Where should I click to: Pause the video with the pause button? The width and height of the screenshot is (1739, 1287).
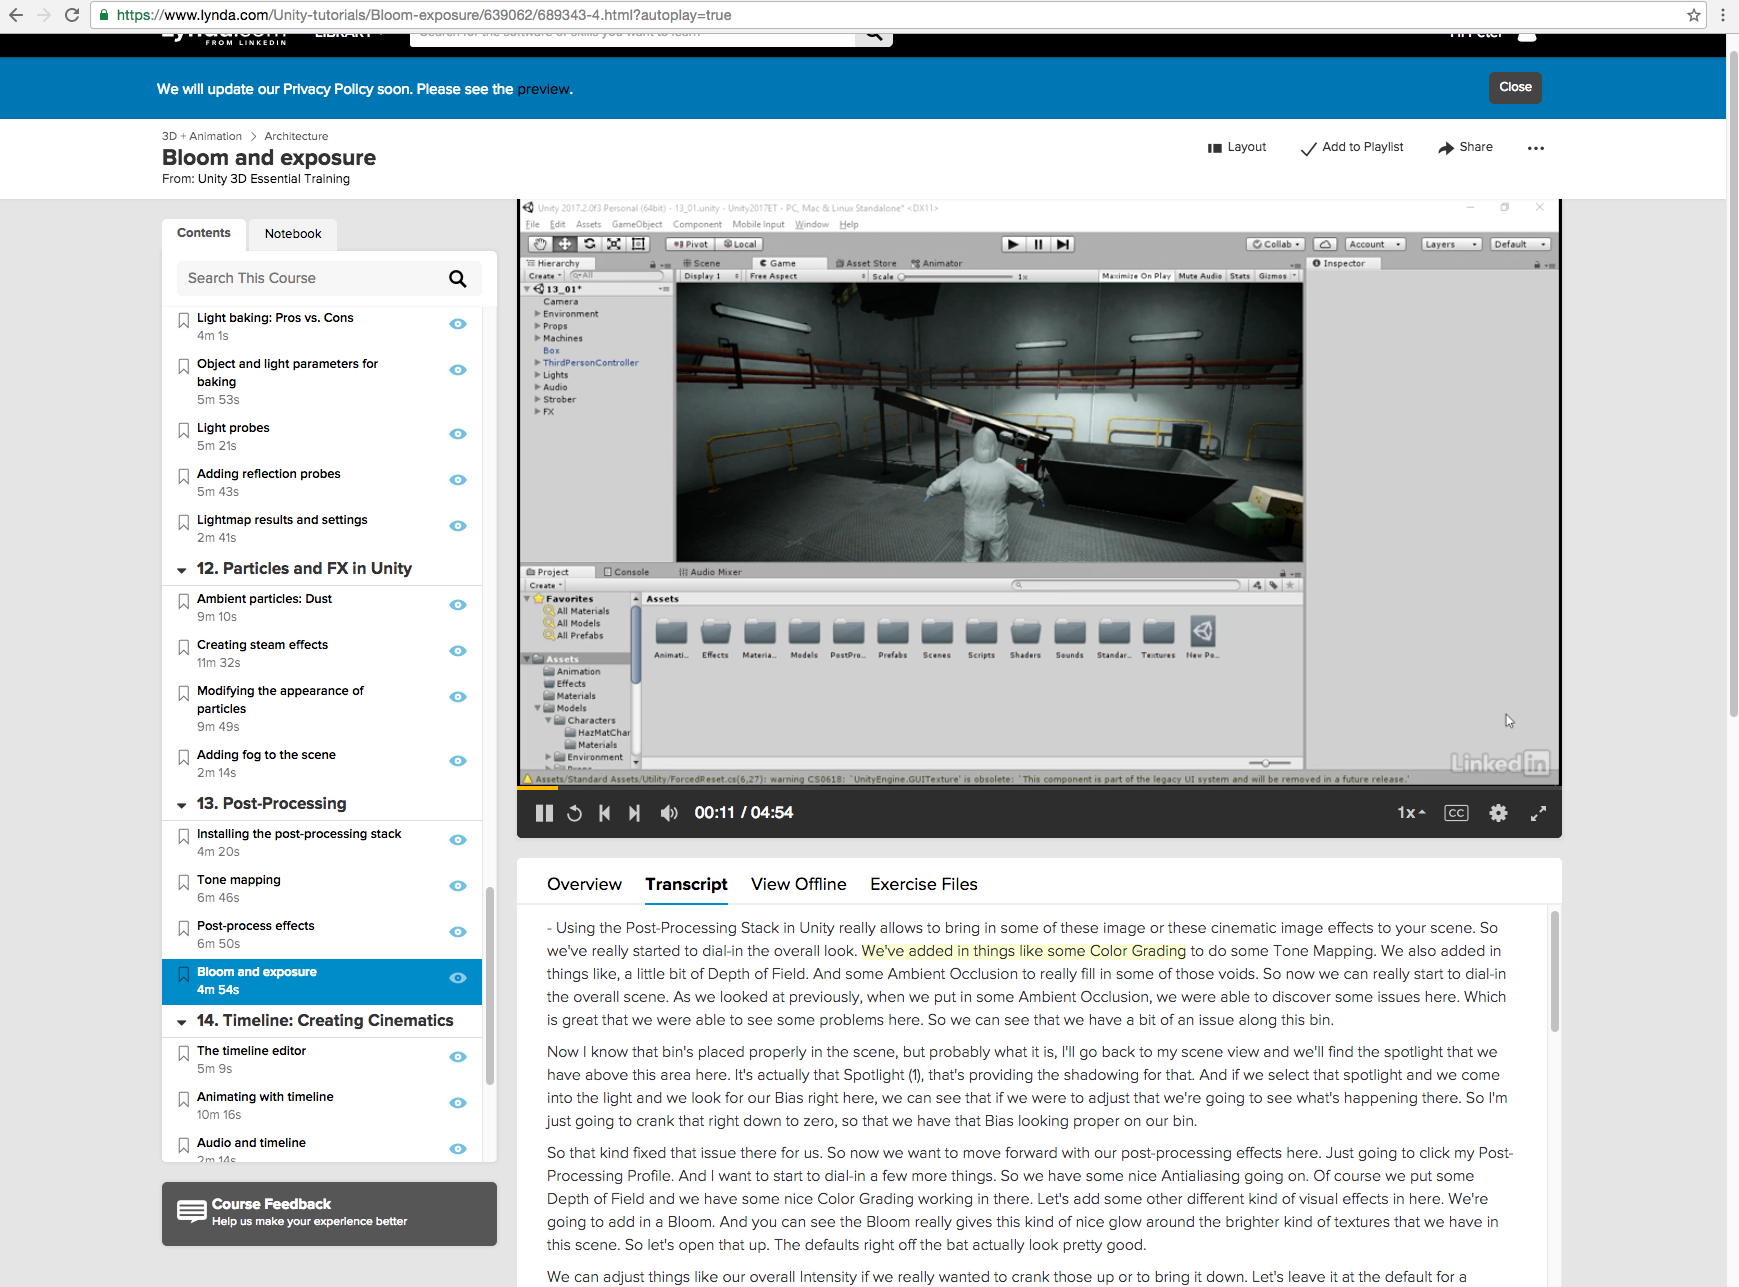(544, 813)
